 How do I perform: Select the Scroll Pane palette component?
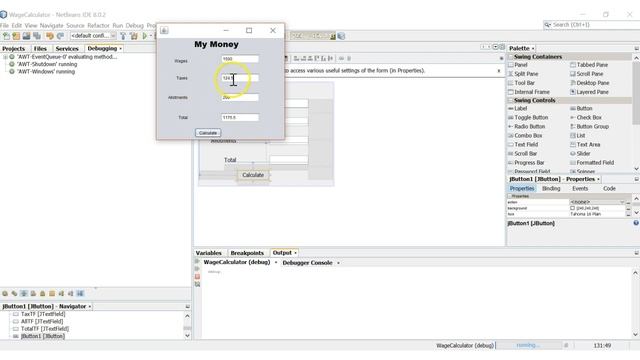click(587, 74)
